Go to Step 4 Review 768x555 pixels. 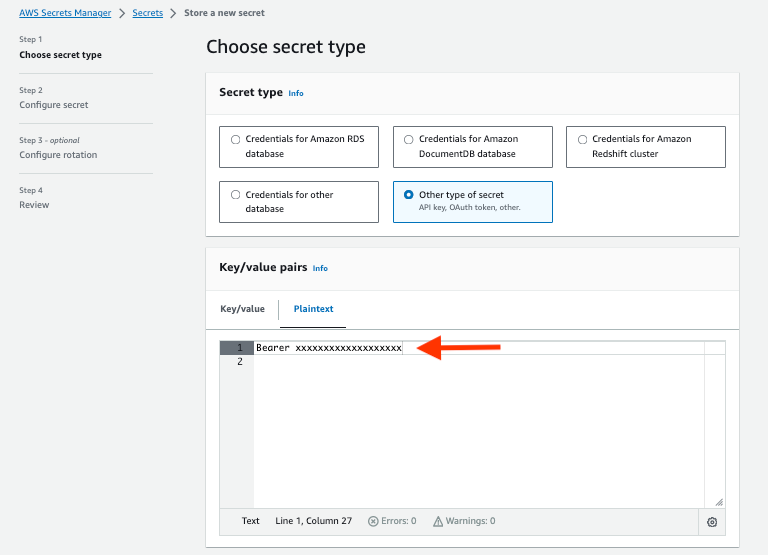pos(34,205)
